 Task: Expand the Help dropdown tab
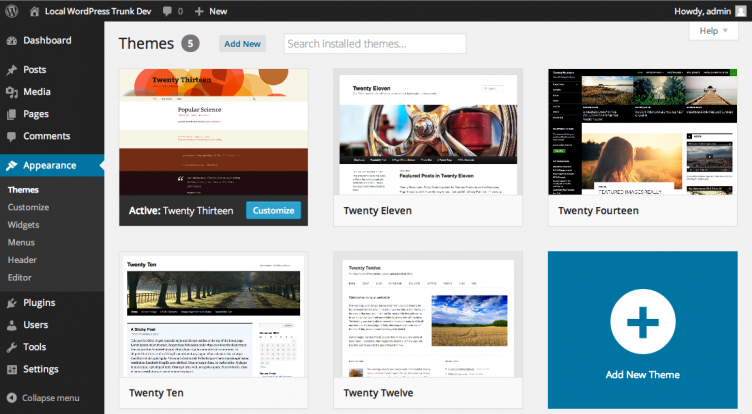click(714, 31)
